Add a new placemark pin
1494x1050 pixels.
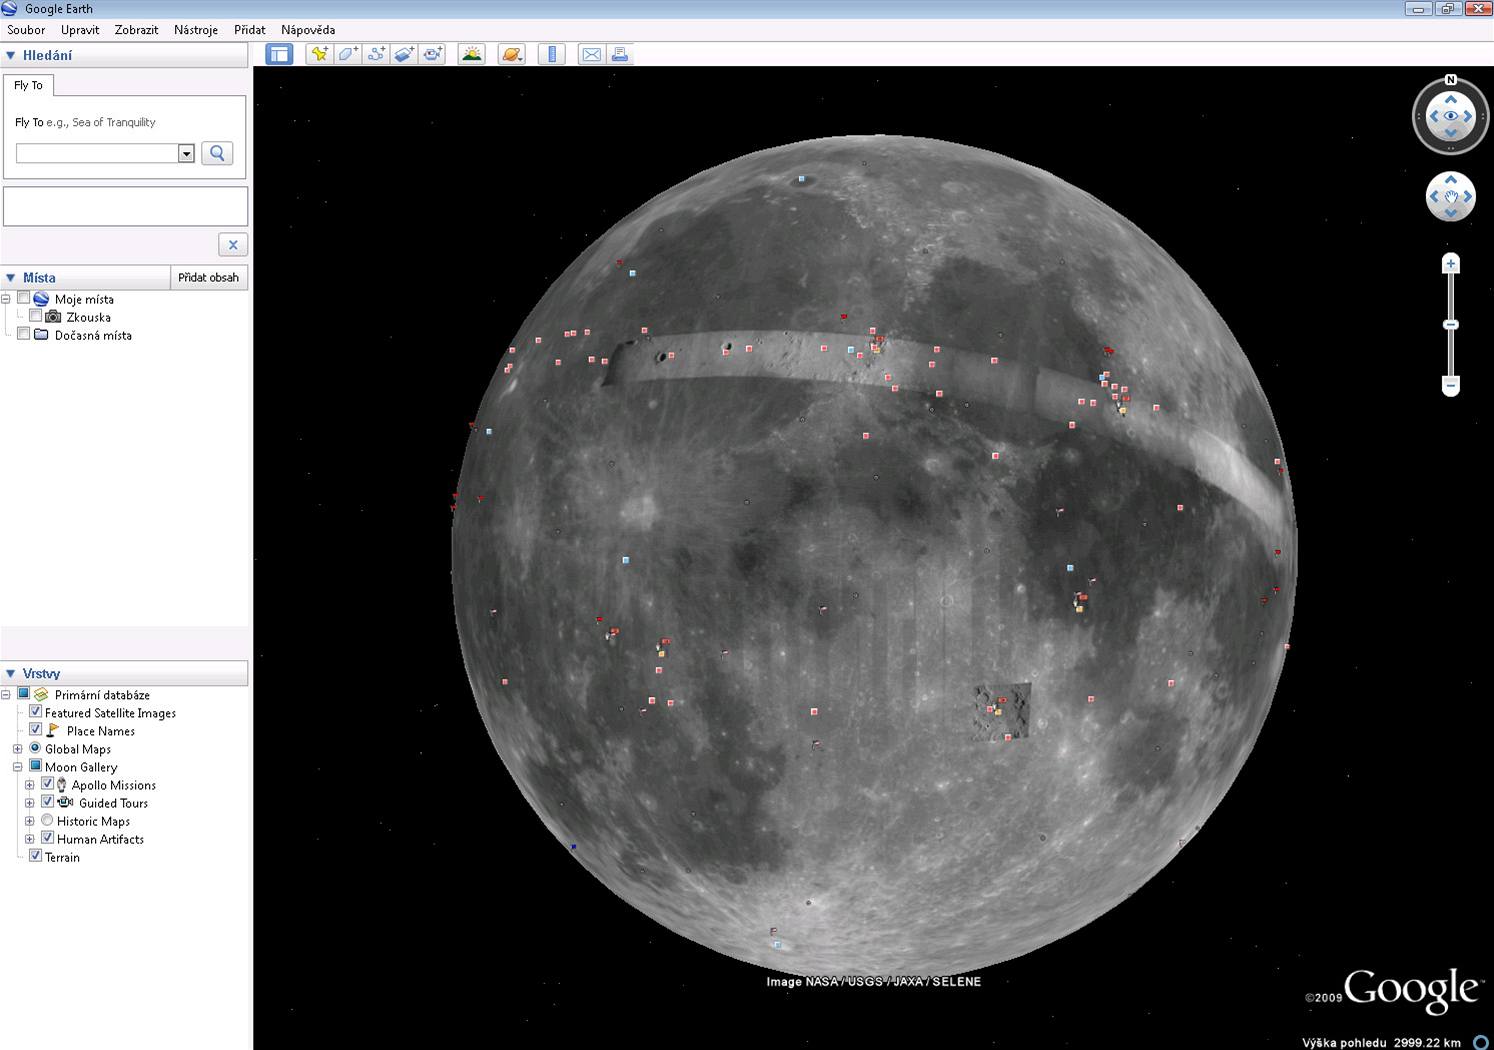[319, 55]
